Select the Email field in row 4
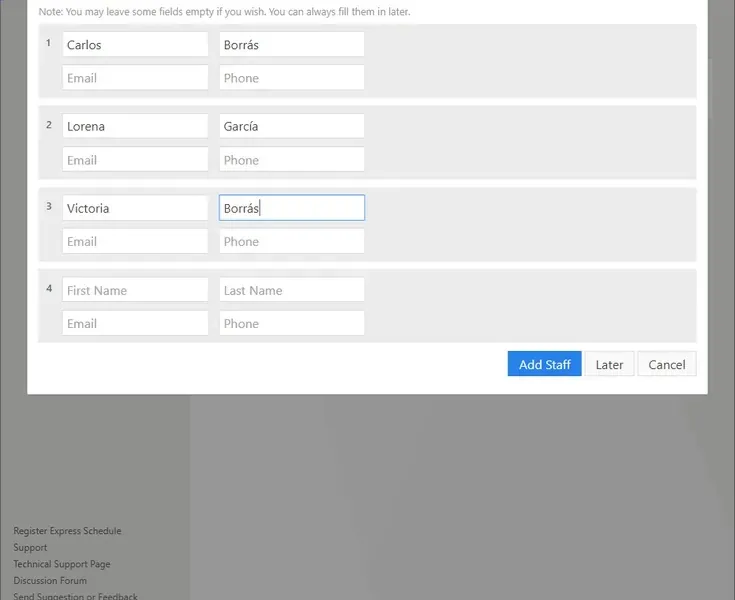735x600 pixels. tap(135, 323)
